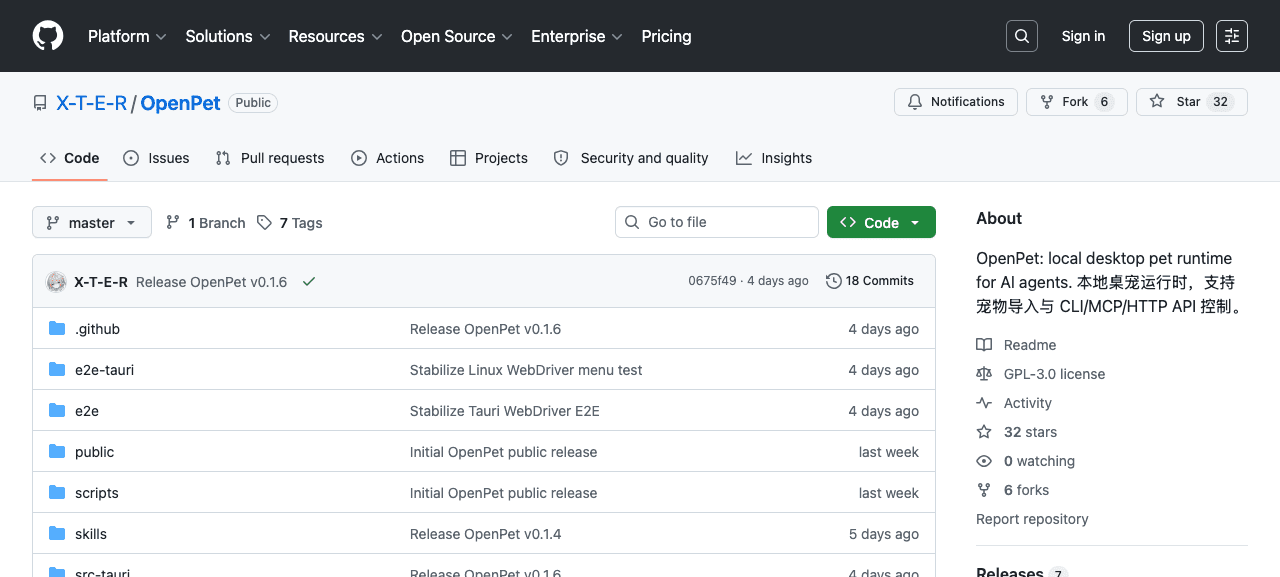Switch to the Insights tab
This screenshot has width=1280, height=577.
(x=774, y=158)
